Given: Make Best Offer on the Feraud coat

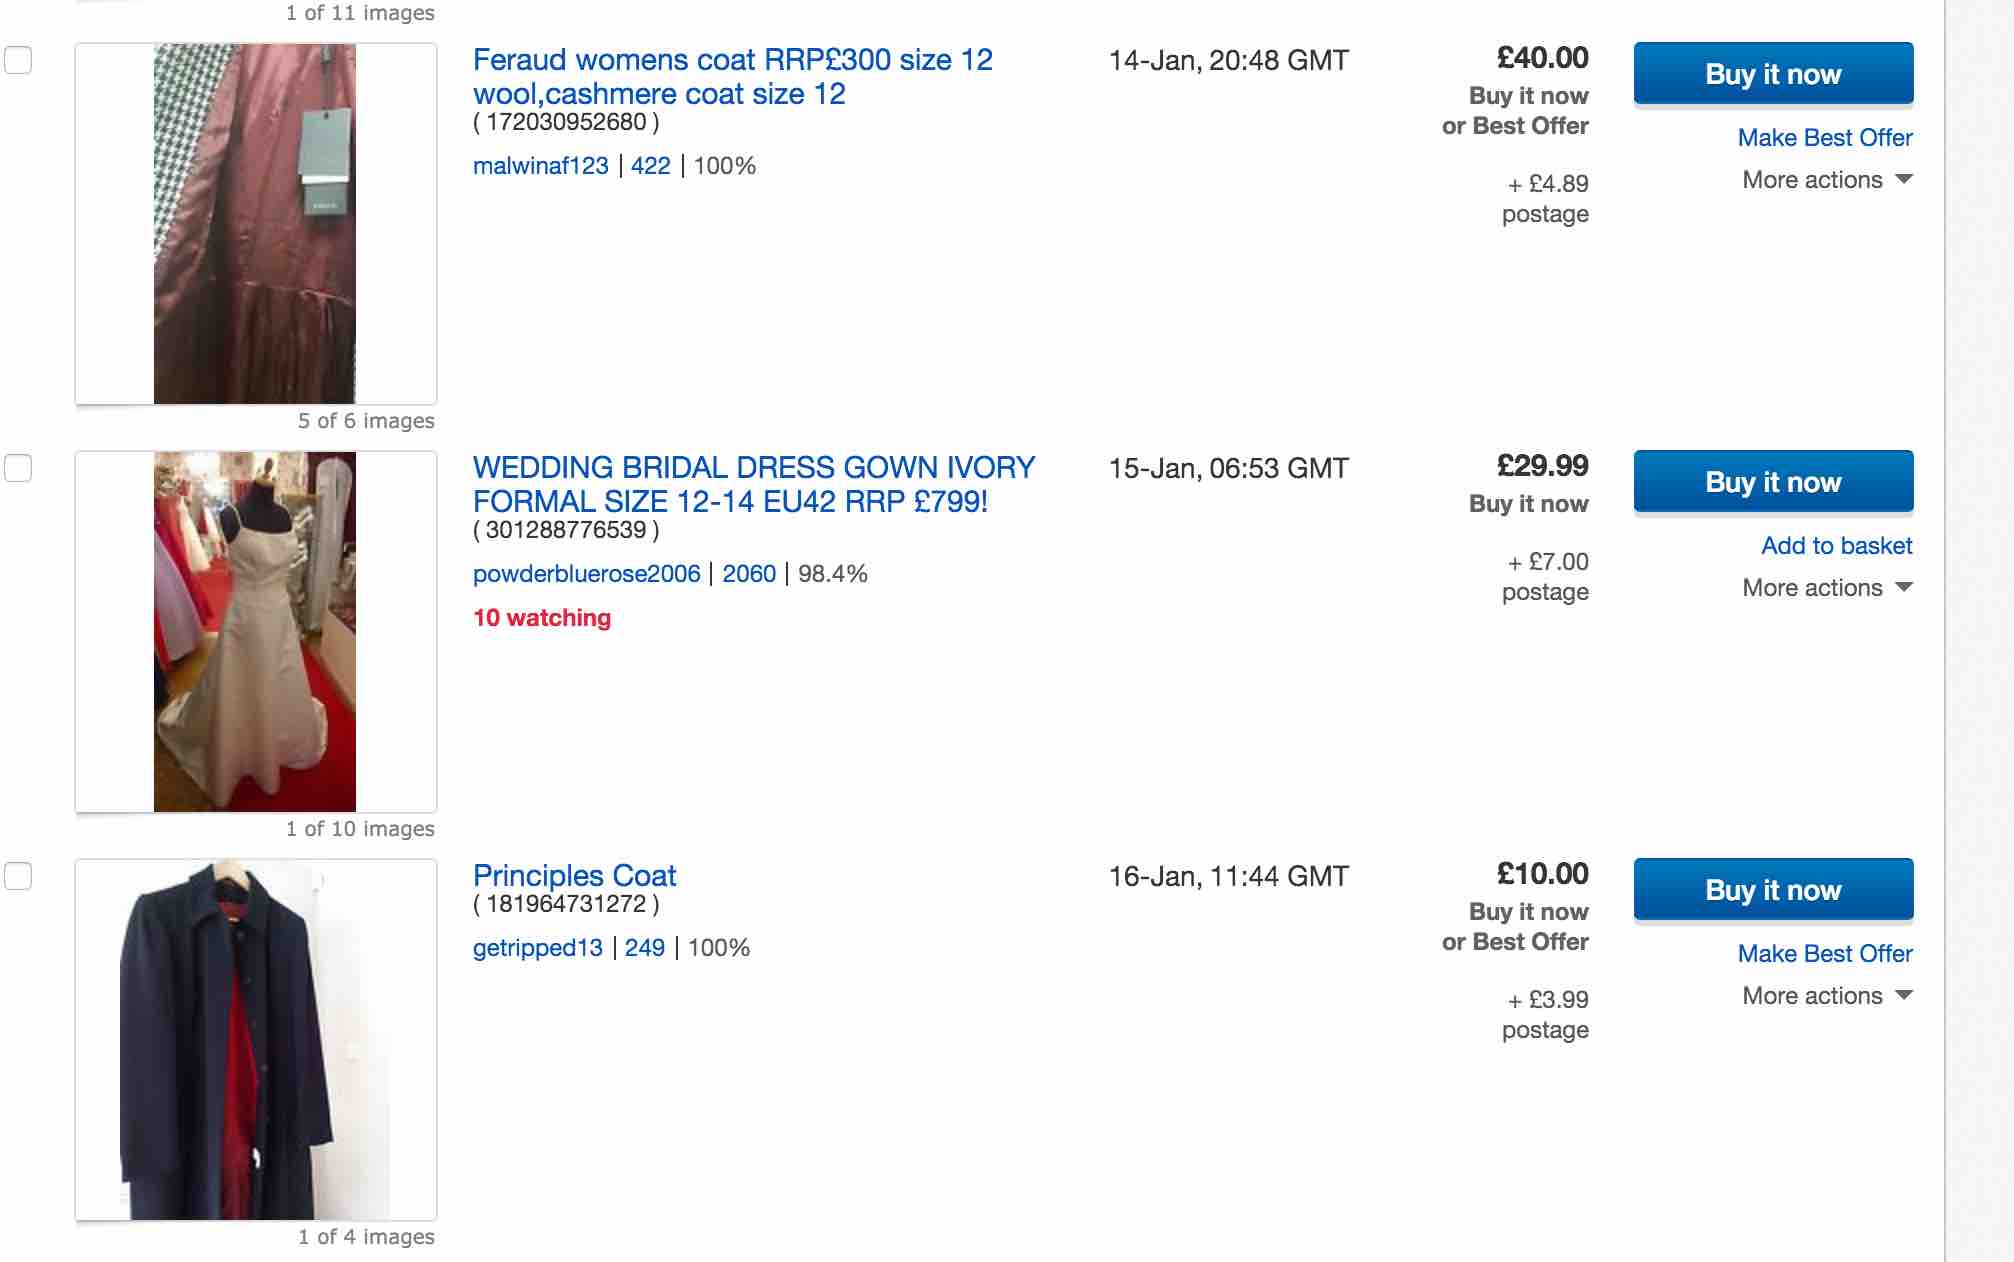Looking at the screenshot, I should (1824, 138).
